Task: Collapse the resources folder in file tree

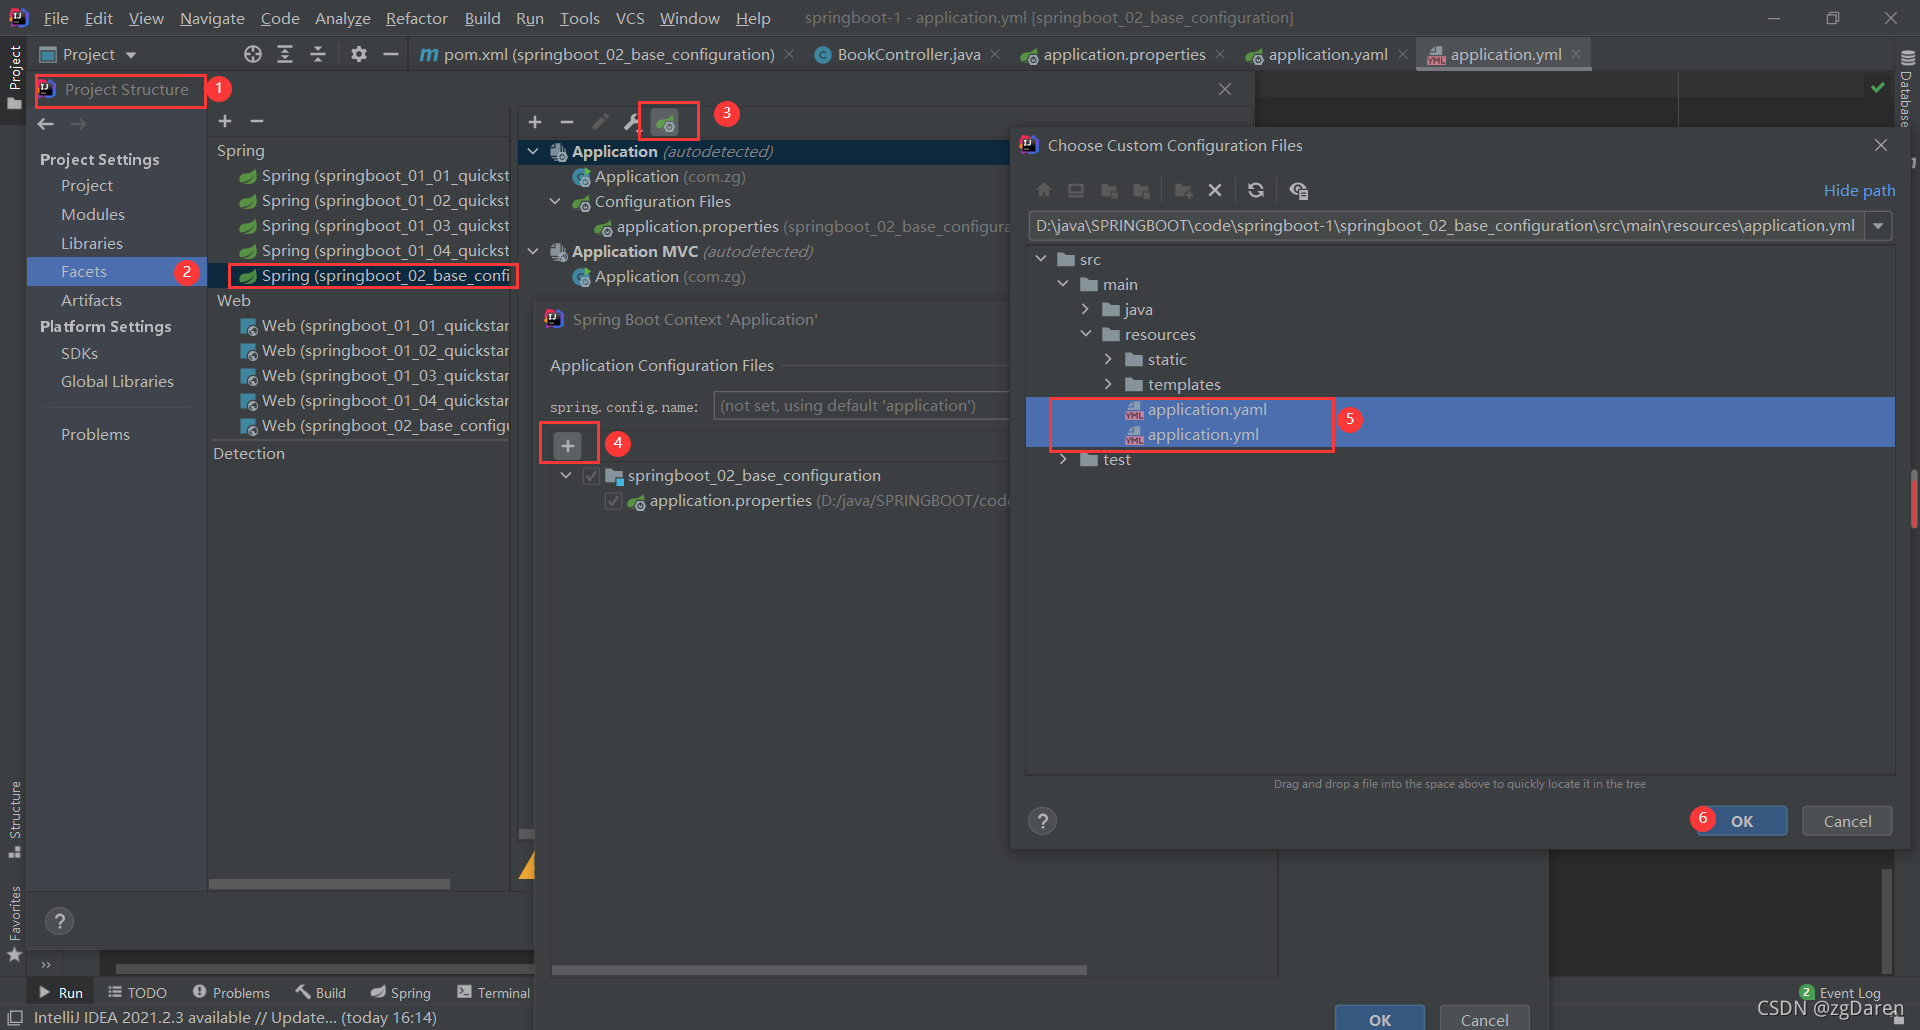Action: pyautogui.click(x=1085, y=334)
